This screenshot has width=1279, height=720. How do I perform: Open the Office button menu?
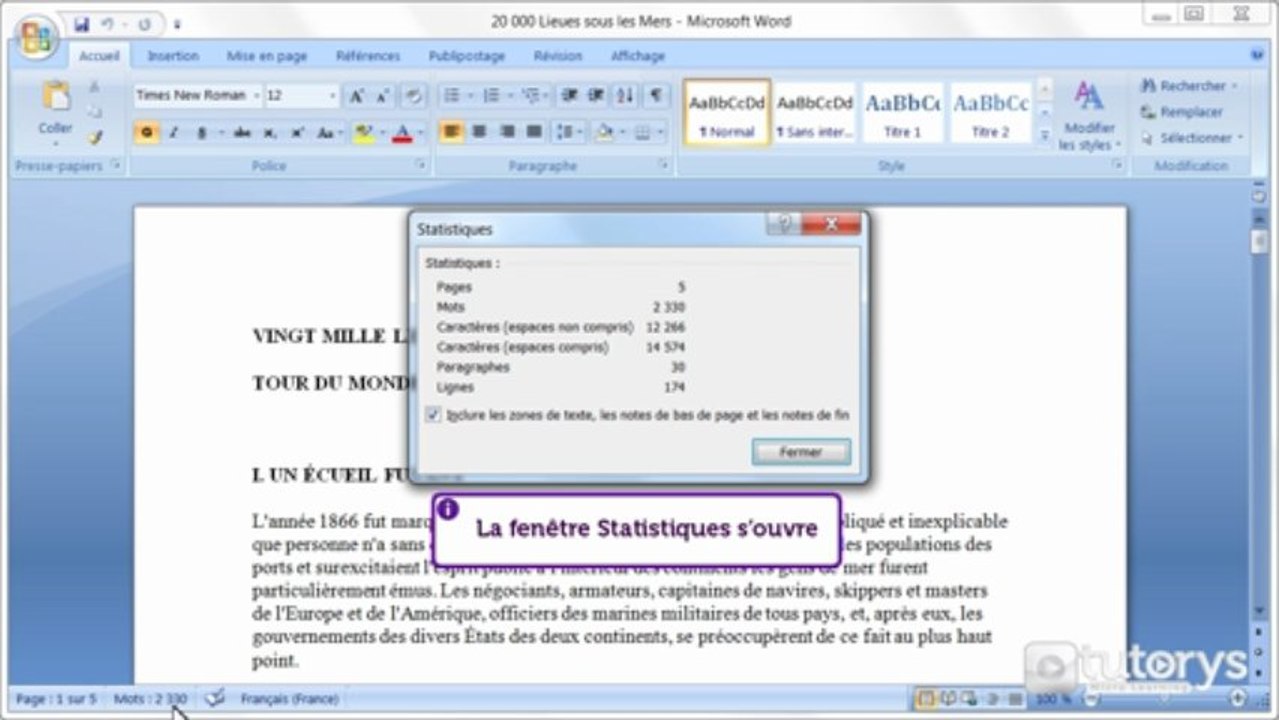coord(36,38)
